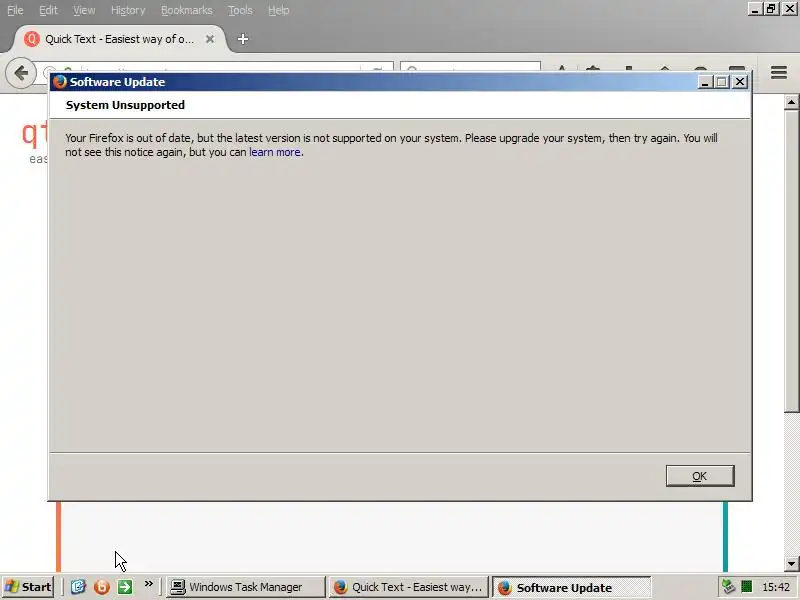Image resolution: width=800 pixels, height=600 pixels.
Task: Click the Start button
Action: click(29, 587)
